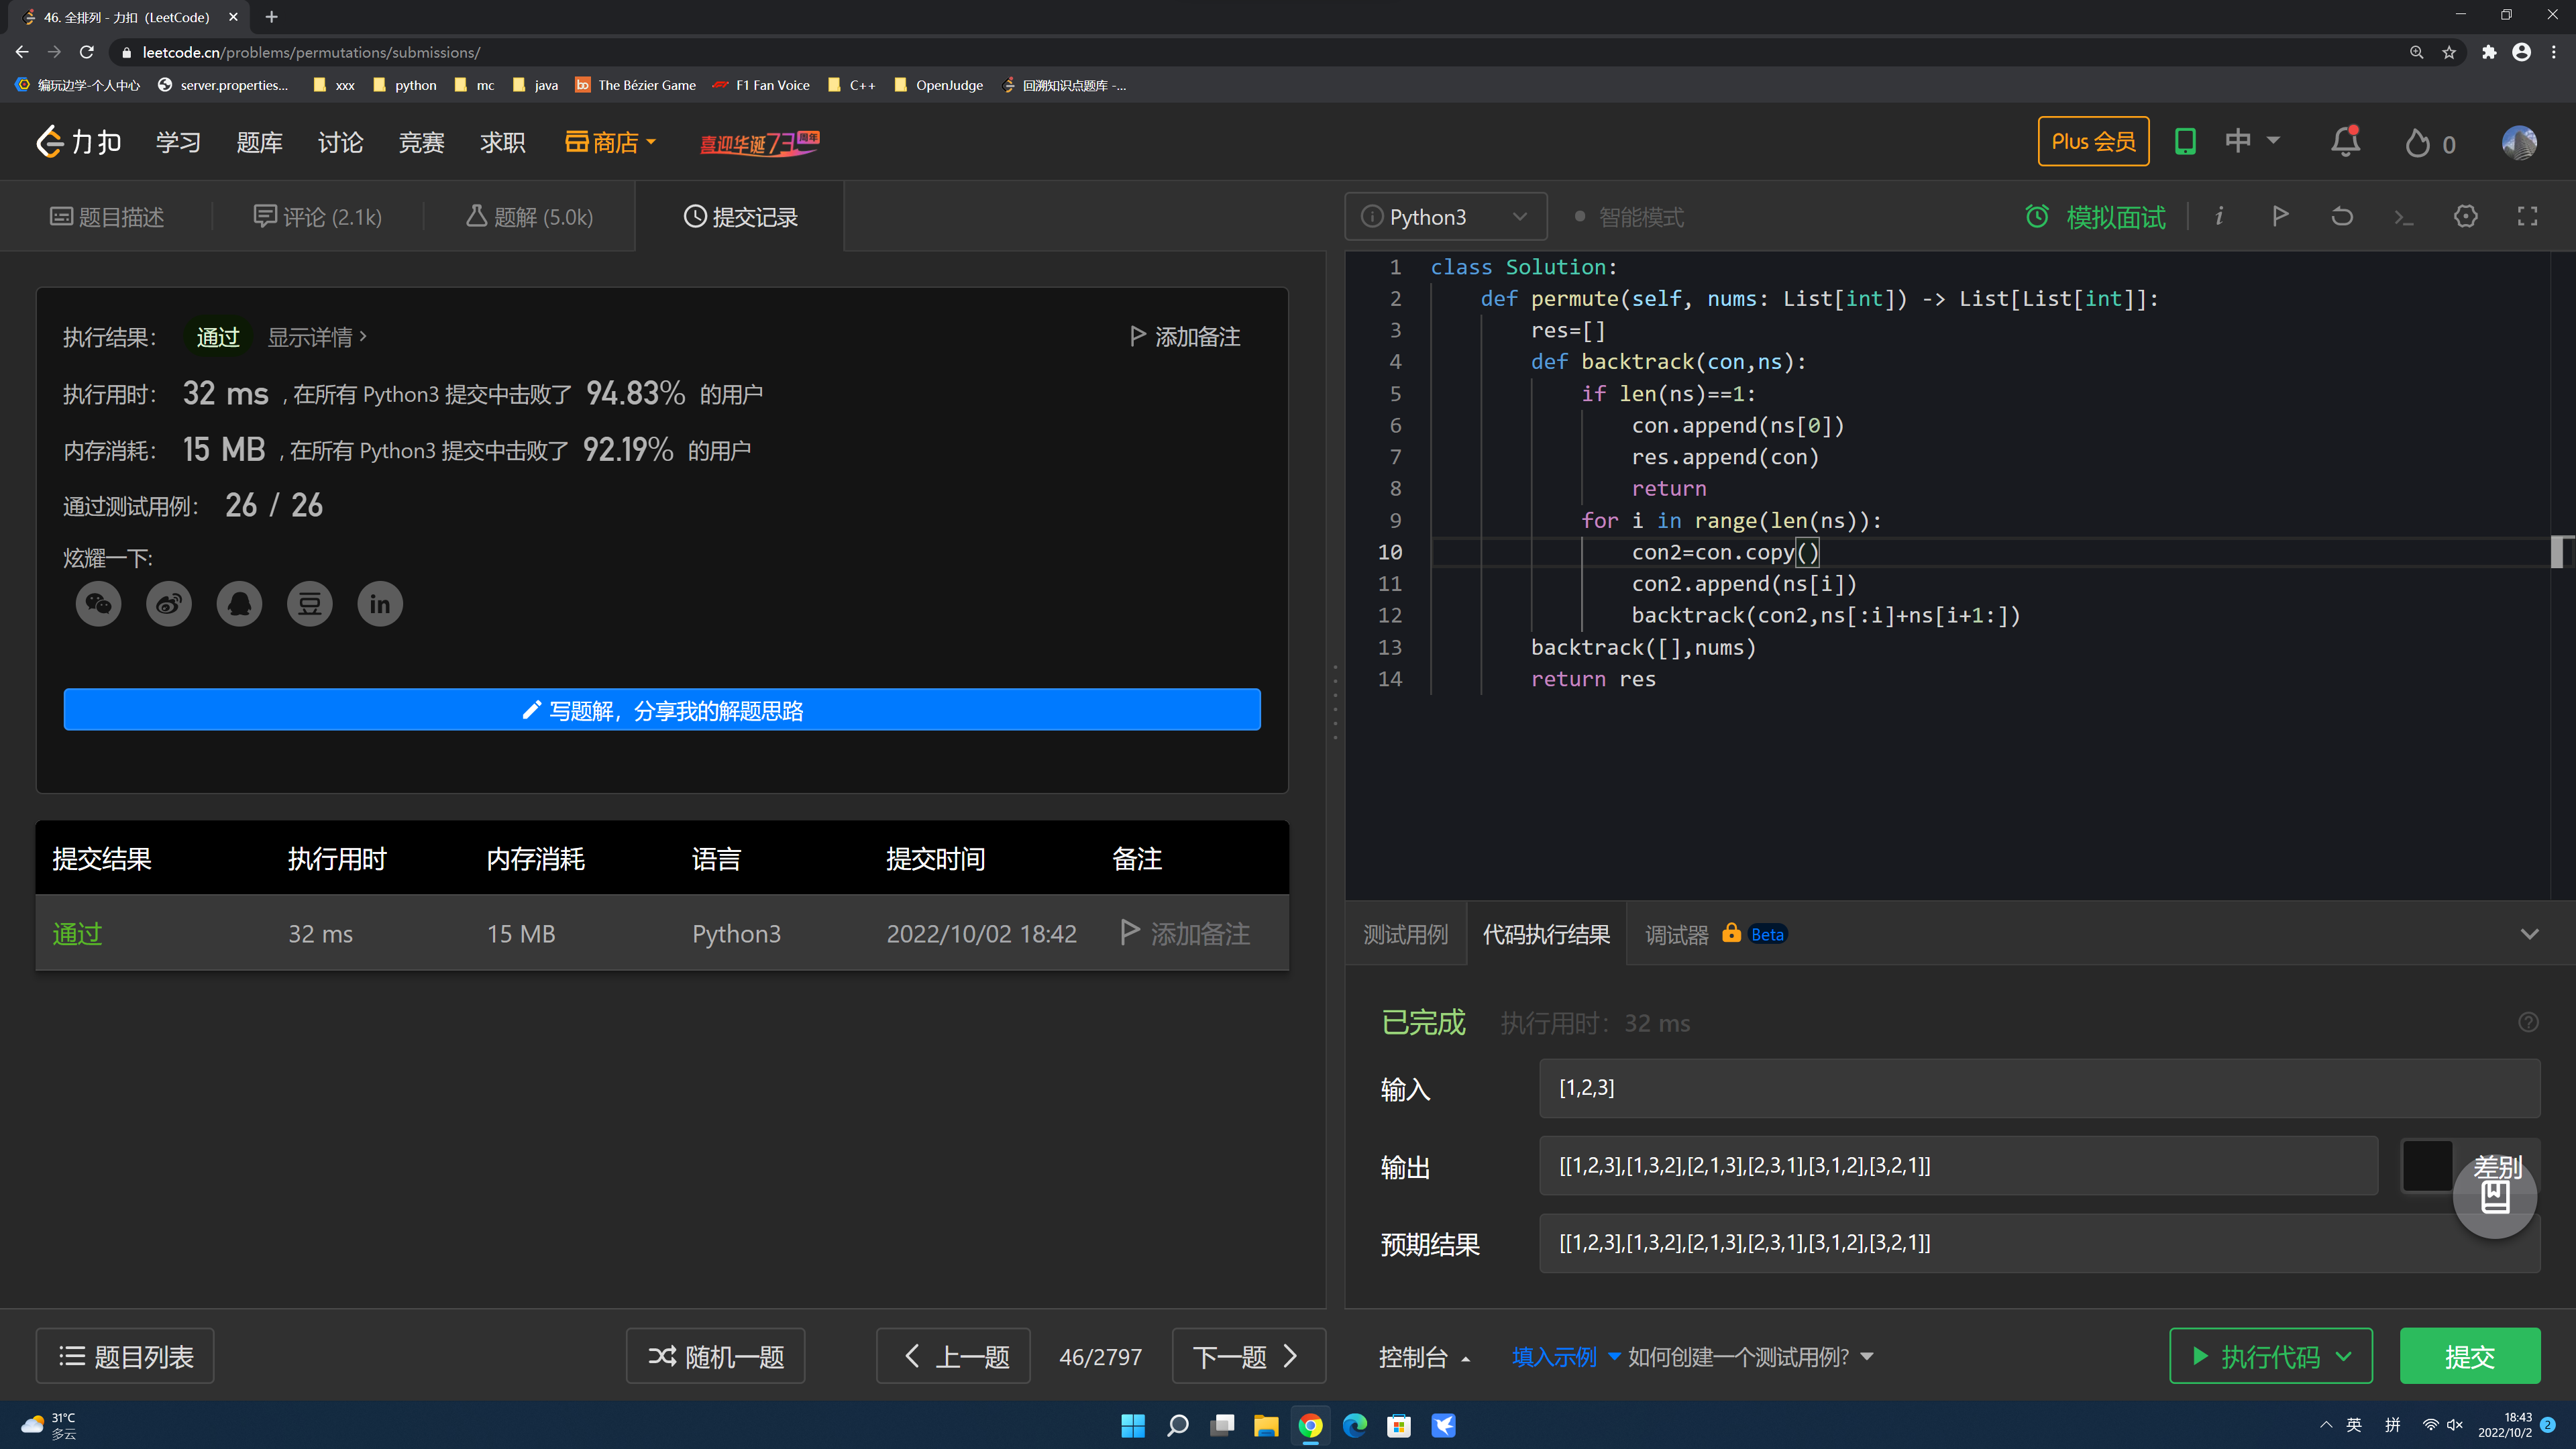The width and height of the screenshot is (2576, 1449).
Task: Open the Douban share icon
Action: [310, 604]
